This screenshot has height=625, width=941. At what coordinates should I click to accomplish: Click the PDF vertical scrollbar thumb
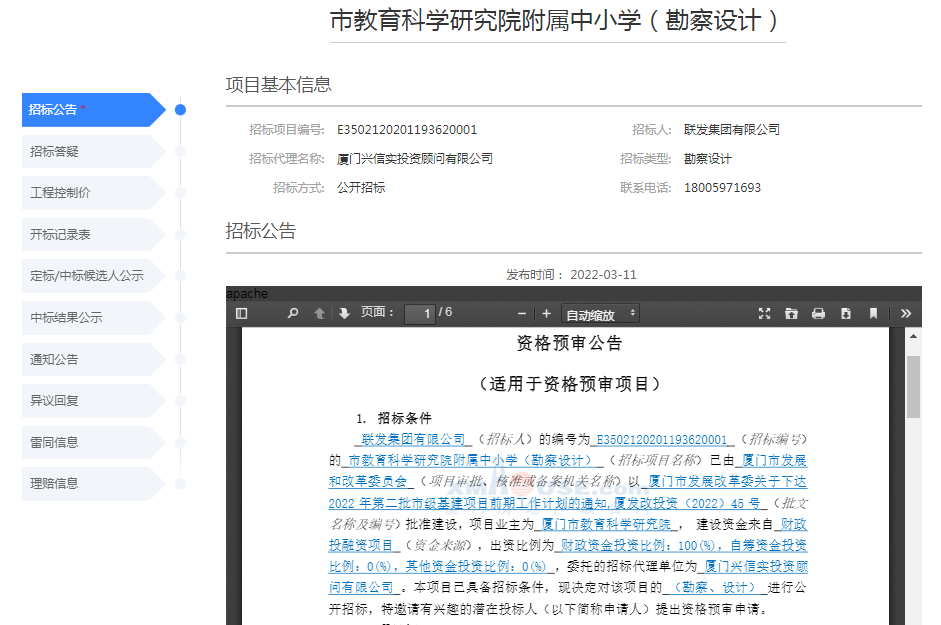[913, 386]
